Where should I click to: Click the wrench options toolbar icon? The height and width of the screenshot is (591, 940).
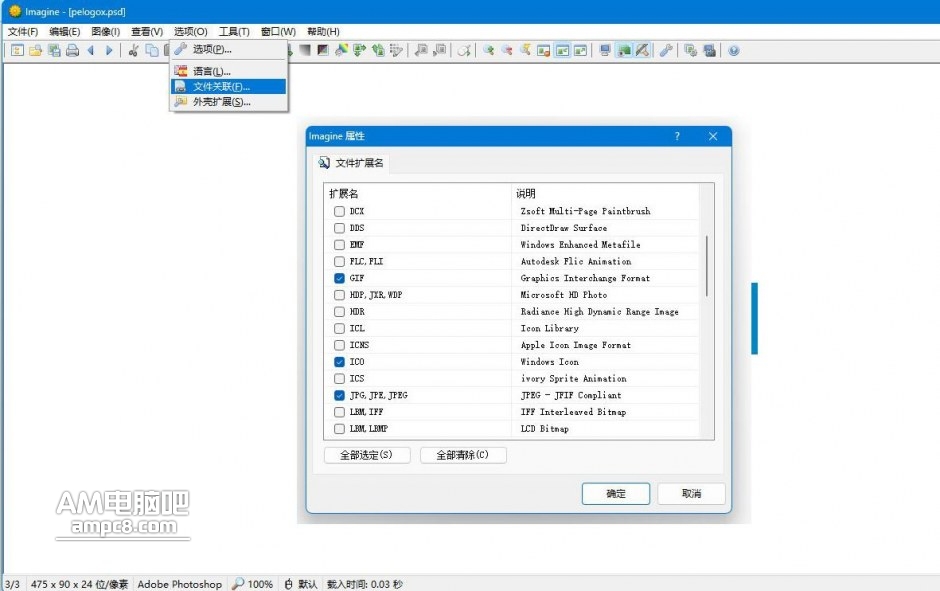666,50
